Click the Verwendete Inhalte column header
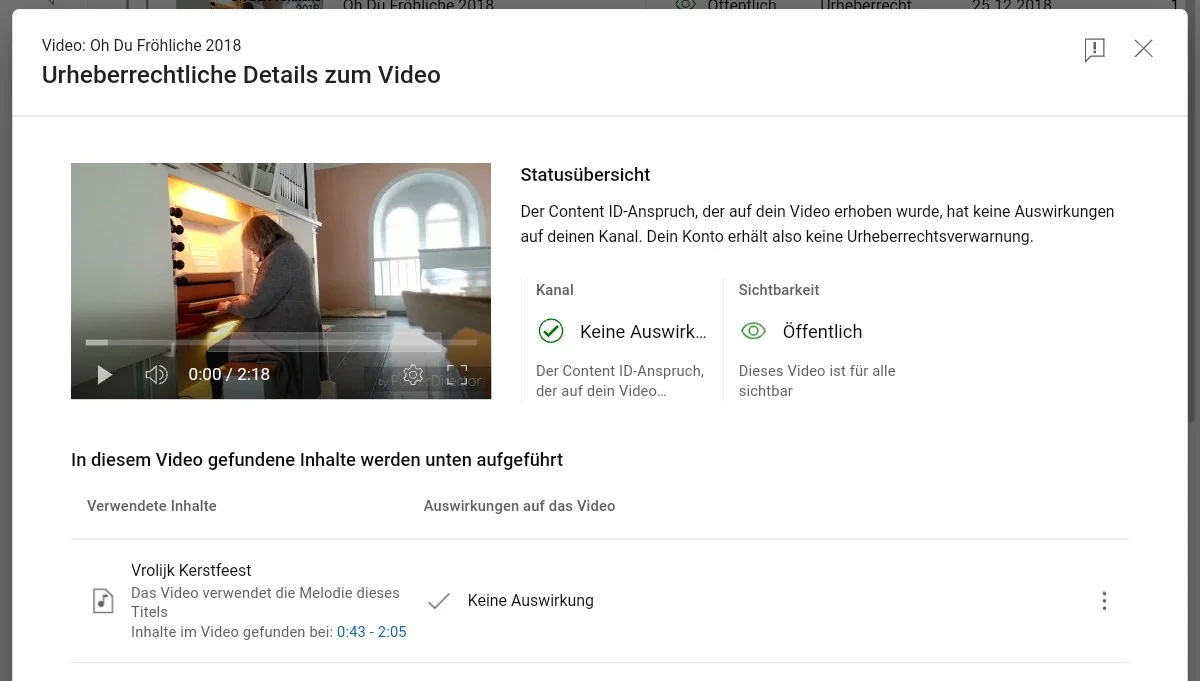 tap(152, 506)
